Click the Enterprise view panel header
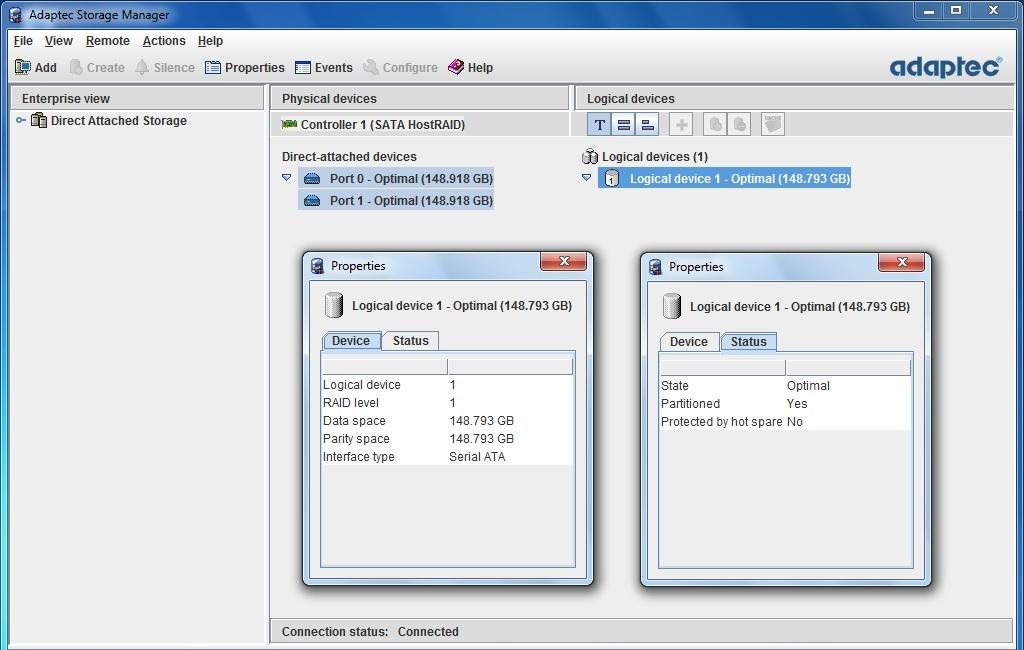1024x650 pixels. click(137, 99)
